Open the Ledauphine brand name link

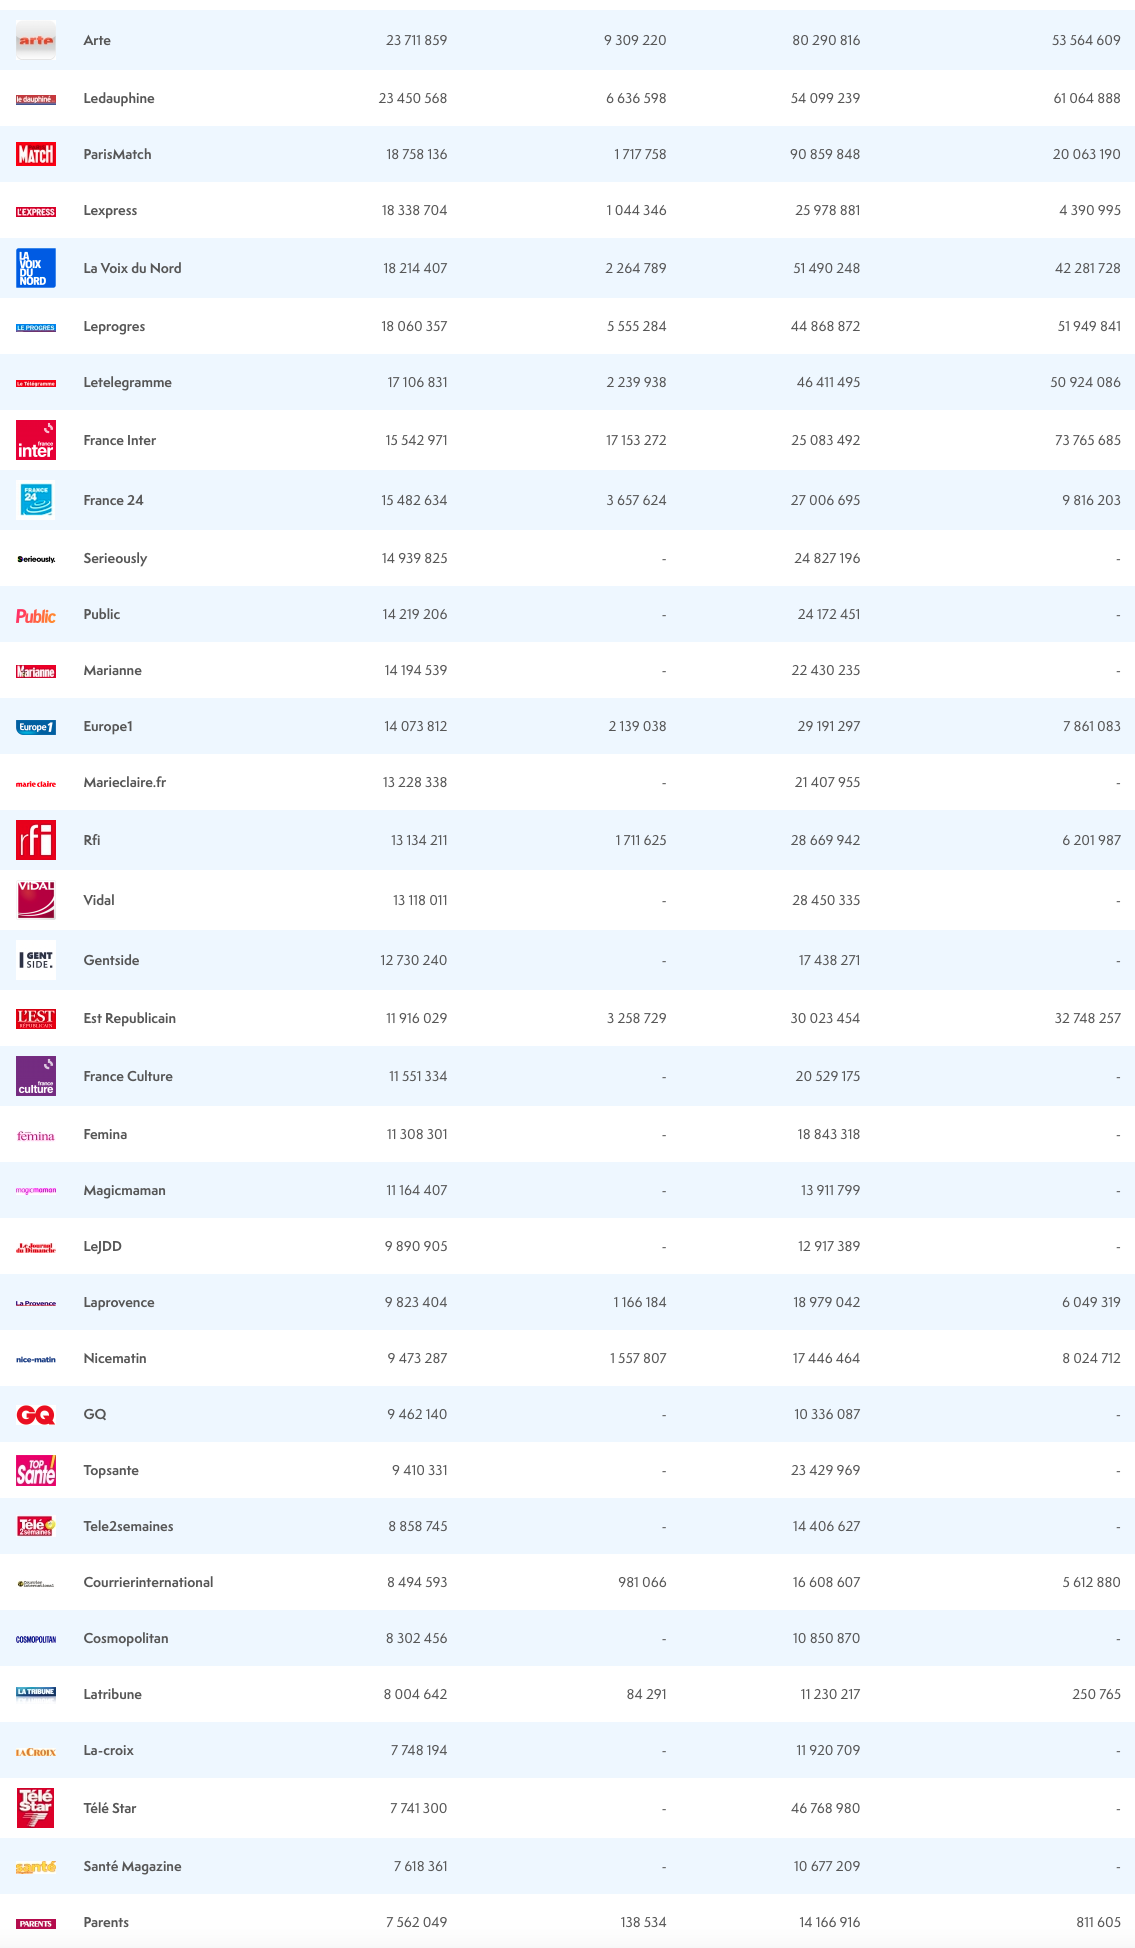click(x=119, y=98)
